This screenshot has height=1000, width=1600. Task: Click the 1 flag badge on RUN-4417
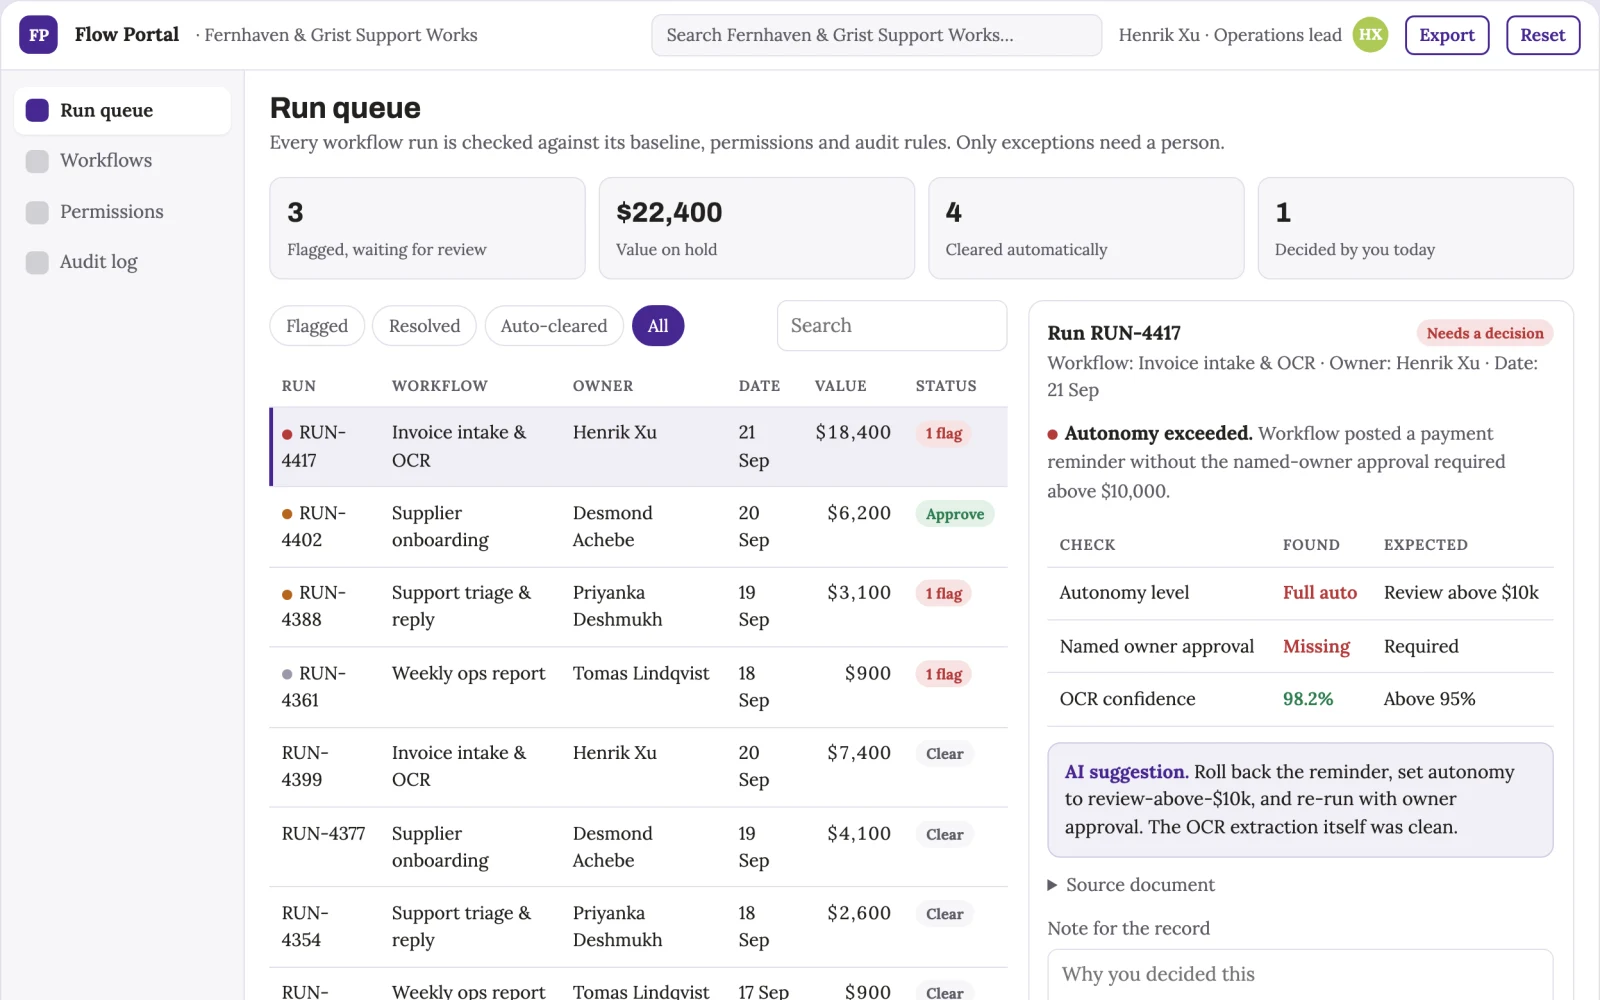click(944, 434)
